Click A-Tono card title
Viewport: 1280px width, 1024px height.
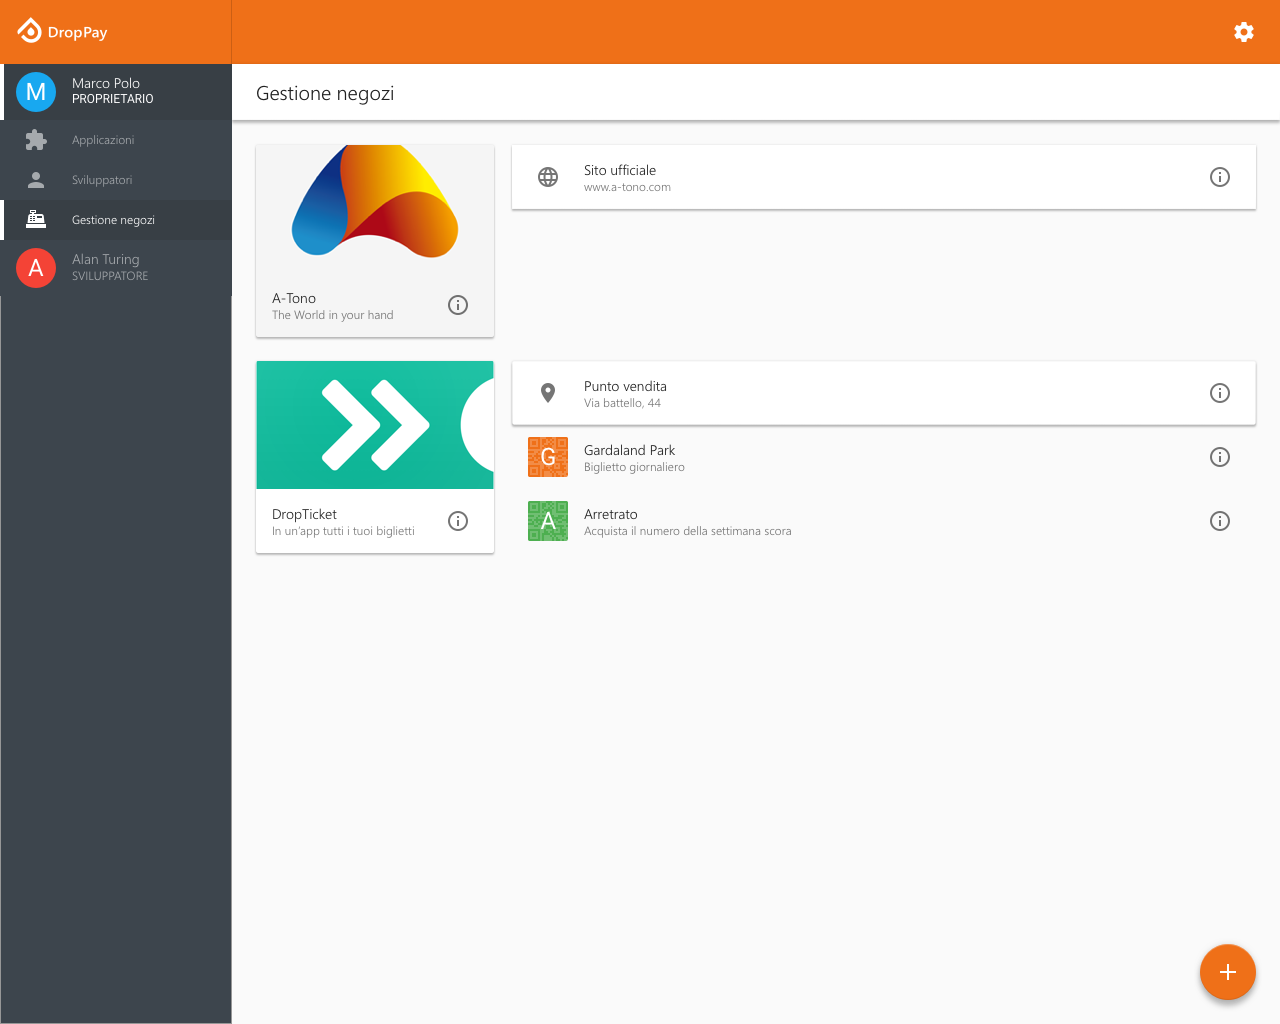[x=294, y=298]
